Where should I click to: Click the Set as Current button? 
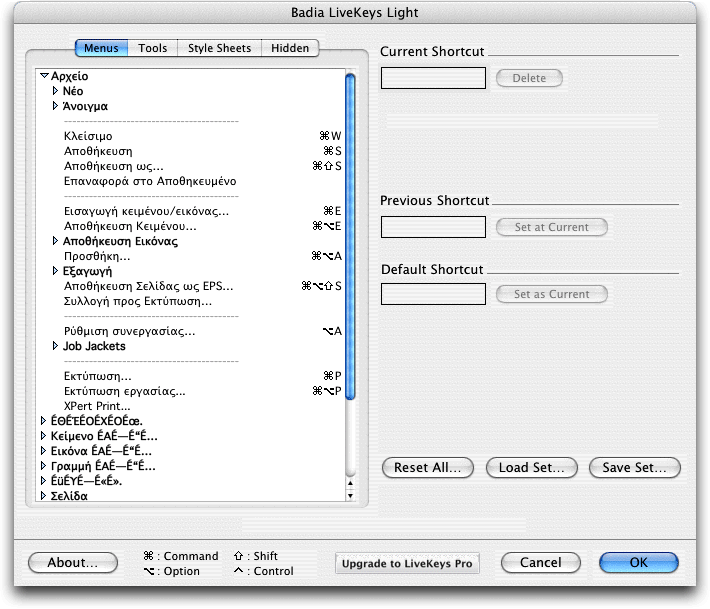552,294
